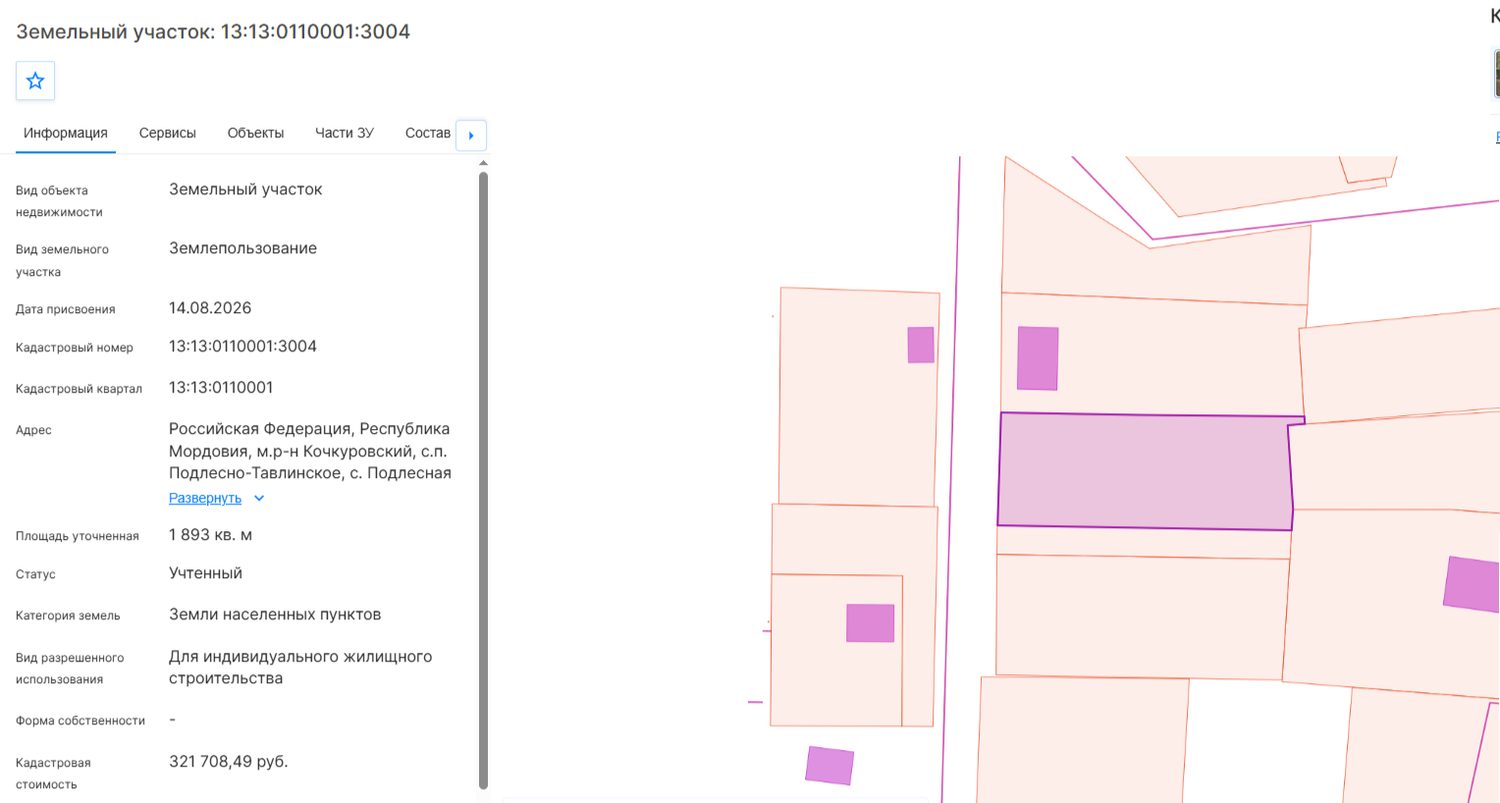Image resolution: width=1500 pixels, height=803 pixels.
Task: Click the info panel vertical scrollbar
Action: (484, 480)
